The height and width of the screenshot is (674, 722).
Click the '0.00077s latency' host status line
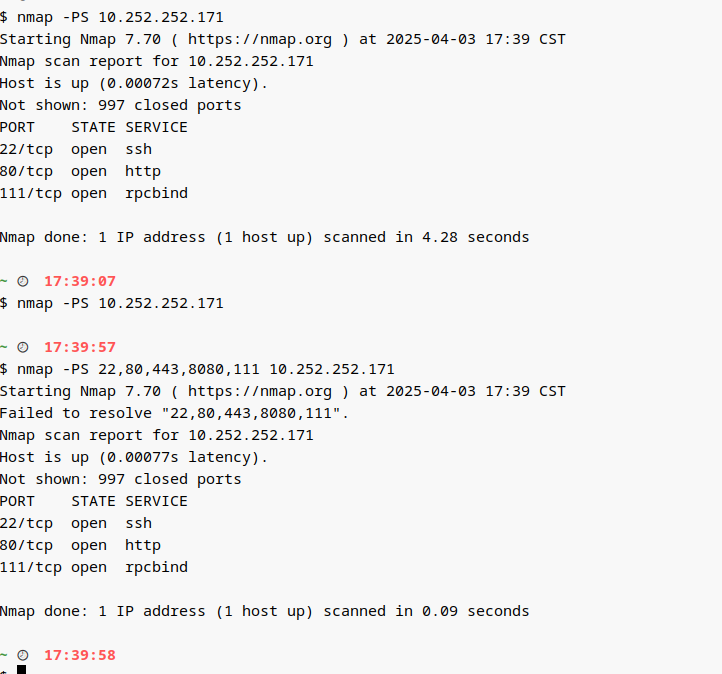[x=134, y=457]
